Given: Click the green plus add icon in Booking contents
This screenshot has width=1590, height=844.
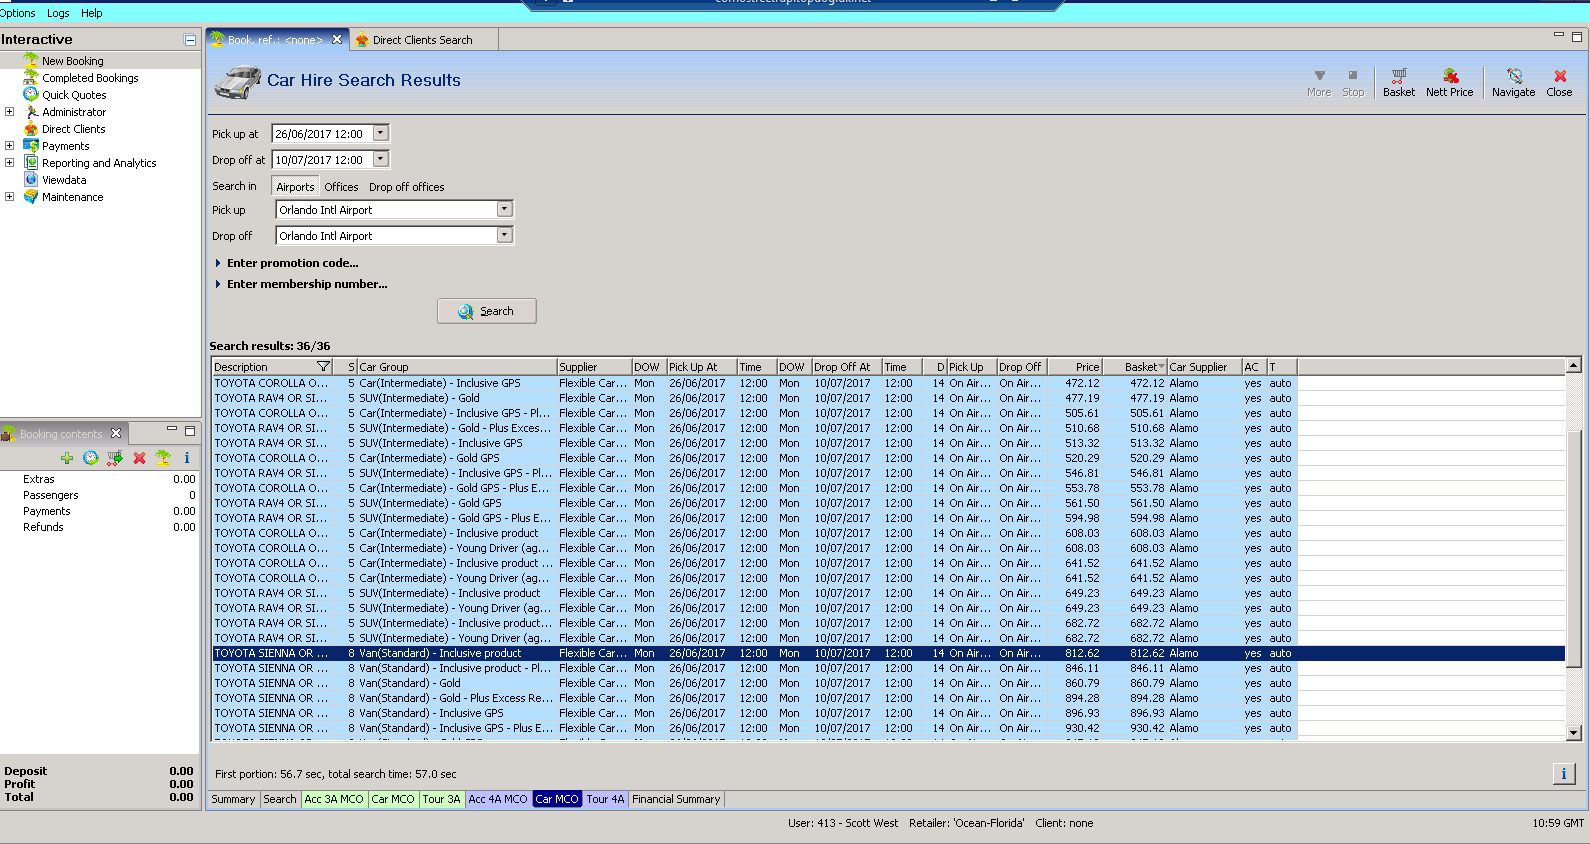Looking at the screenshot, I should pyautogui.click(x=67, y=458).
